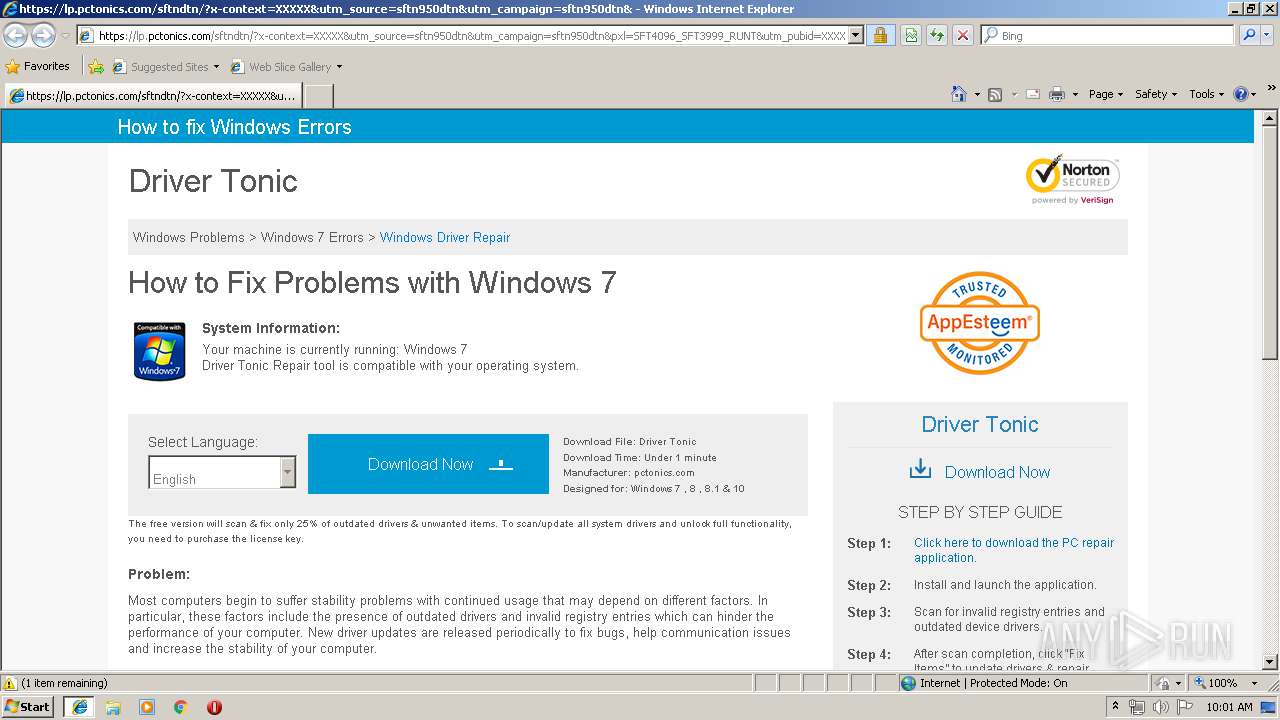Click the Windows 7 compatible logo
Screen dimensions: 1280x720
[160, 350]
